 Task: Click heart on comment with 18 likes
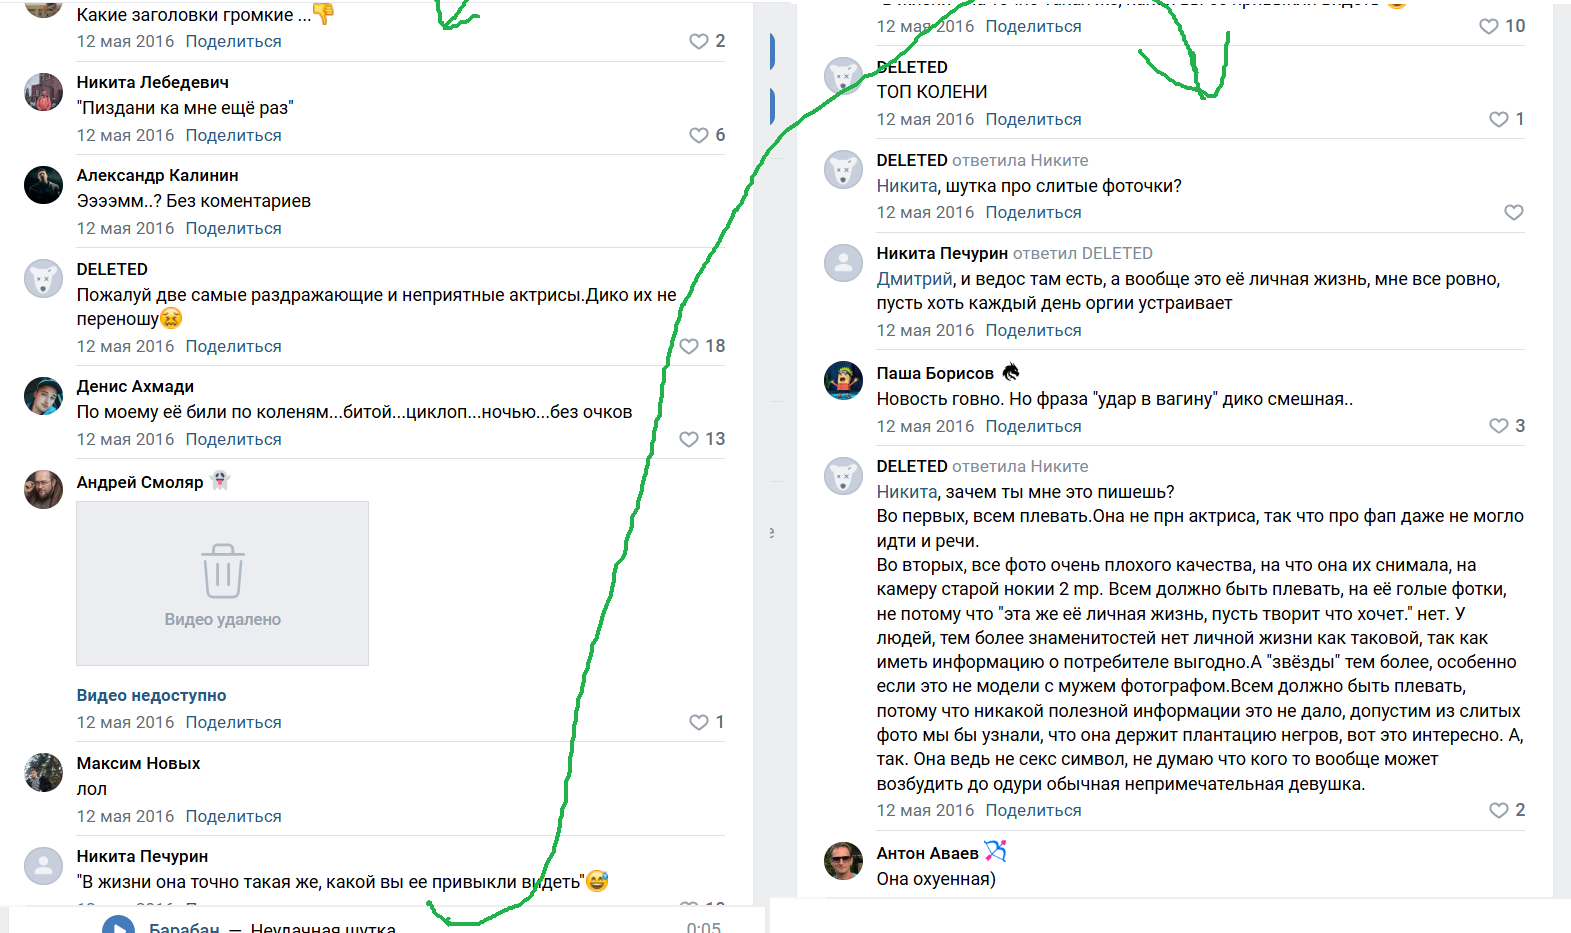689,346
